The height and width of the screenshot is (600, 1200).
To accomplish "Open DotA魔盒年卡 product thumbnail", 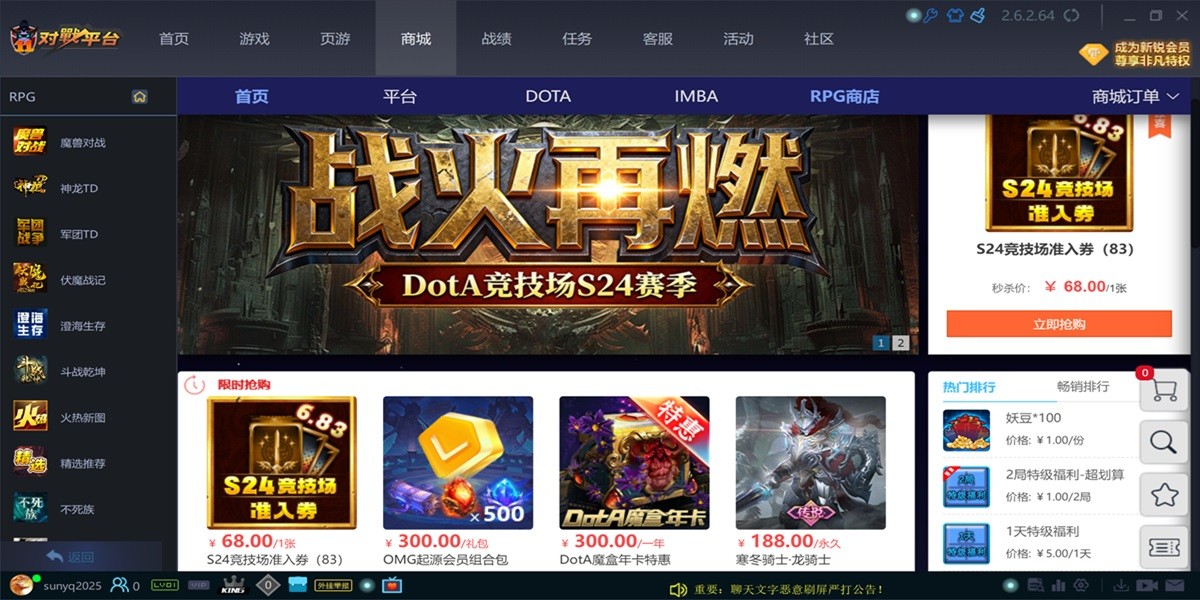I will click(634, 463).
